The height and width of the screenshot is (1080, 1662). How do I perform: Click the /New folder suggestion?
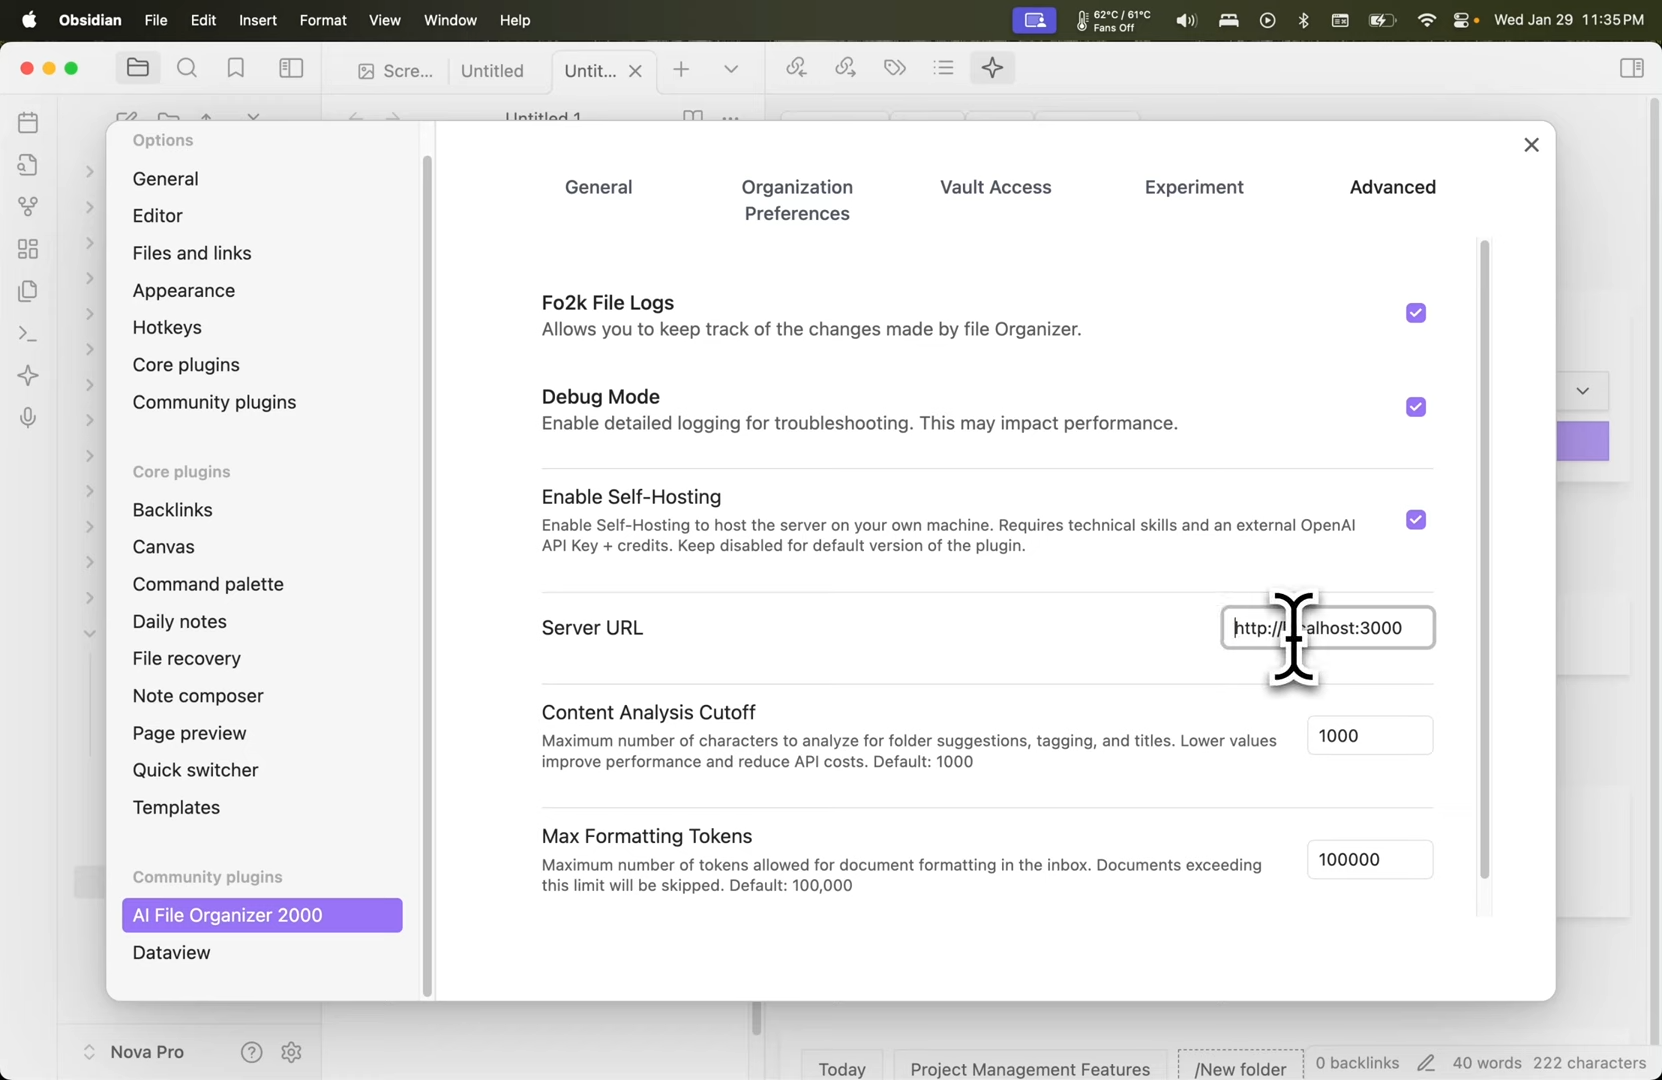[x=1240, y=1068]
